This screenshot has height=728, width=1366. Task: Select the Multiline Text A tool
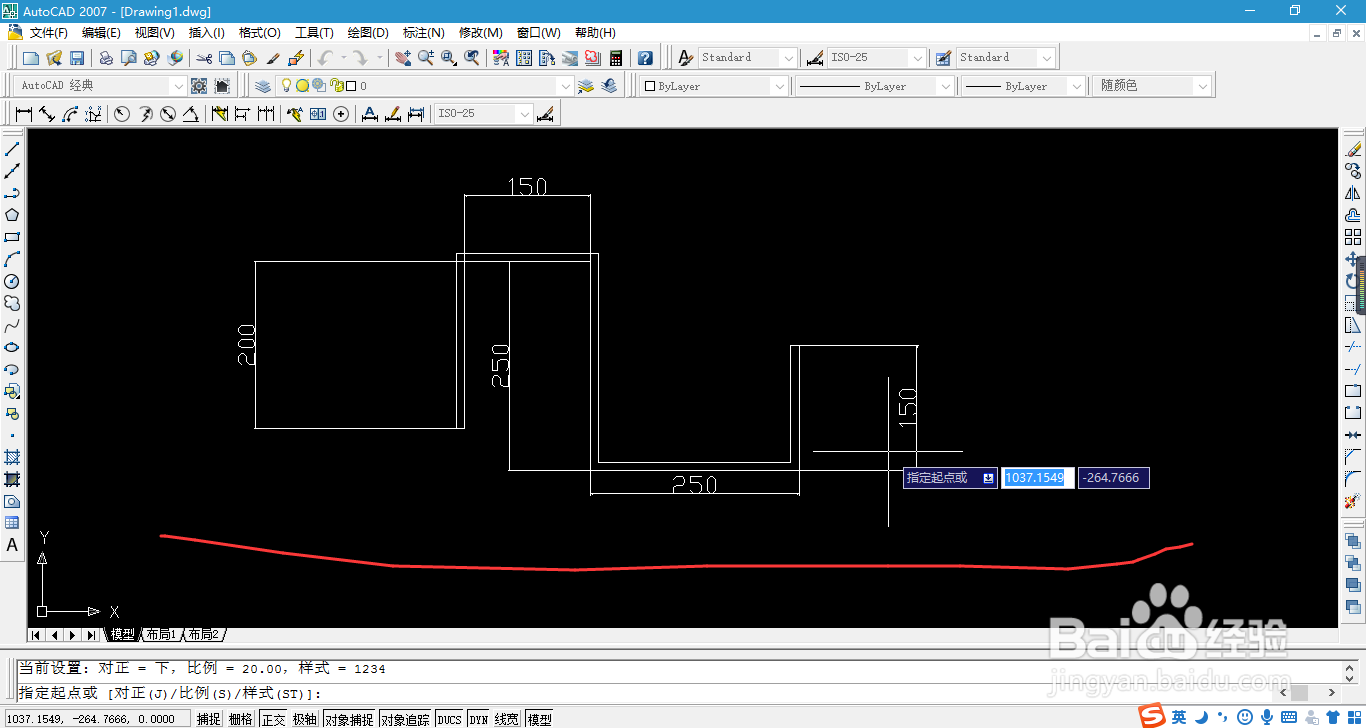click(12, 545)
